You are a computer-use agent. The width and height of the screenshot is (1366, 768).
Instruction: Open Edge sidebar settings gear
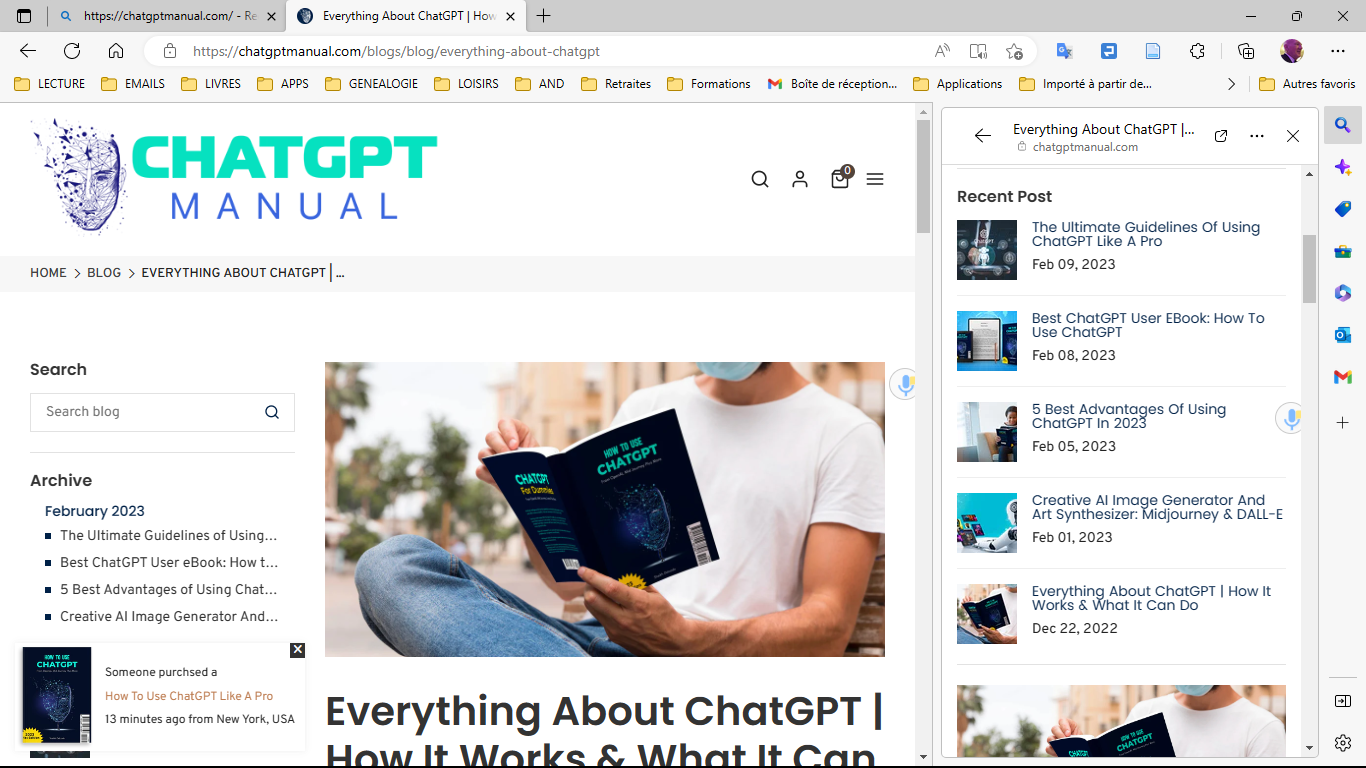[1343, 743]
